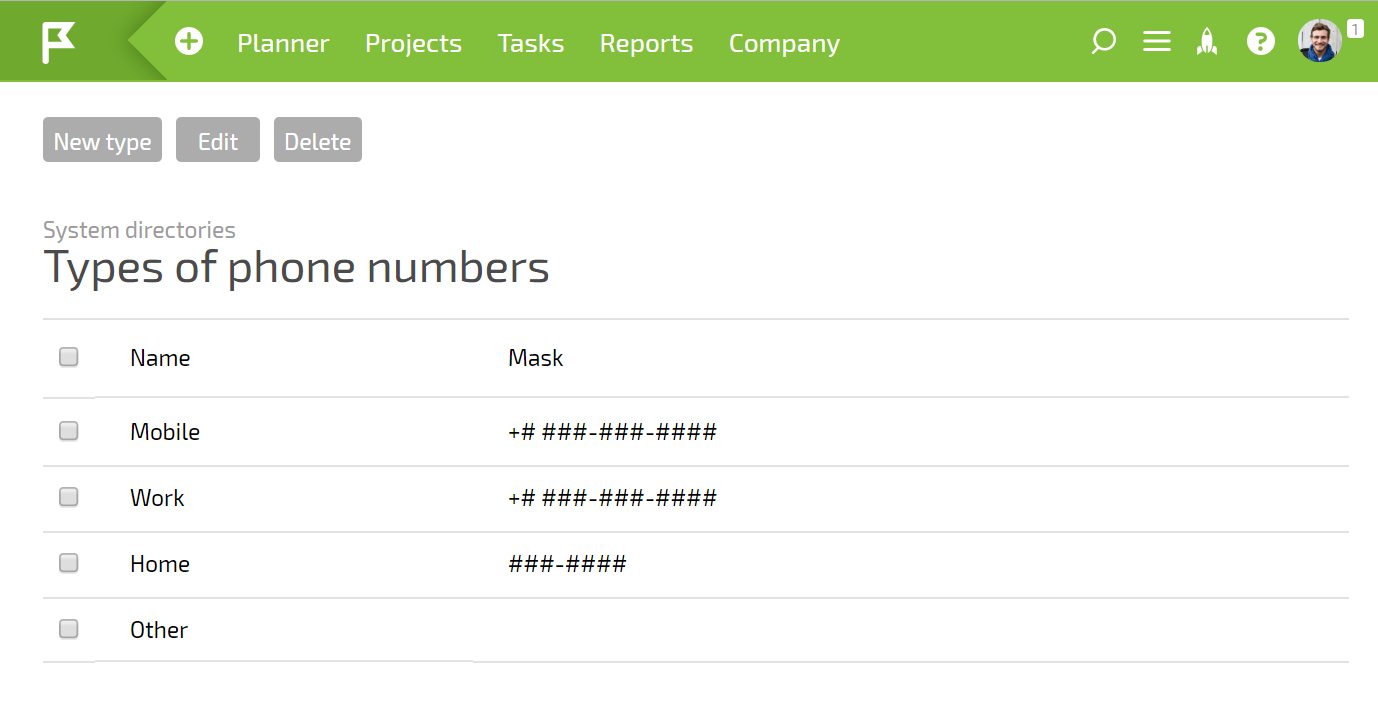
Task: Click the Home mask ###-####
Action: pyautogui.click(x=567, y=564)
